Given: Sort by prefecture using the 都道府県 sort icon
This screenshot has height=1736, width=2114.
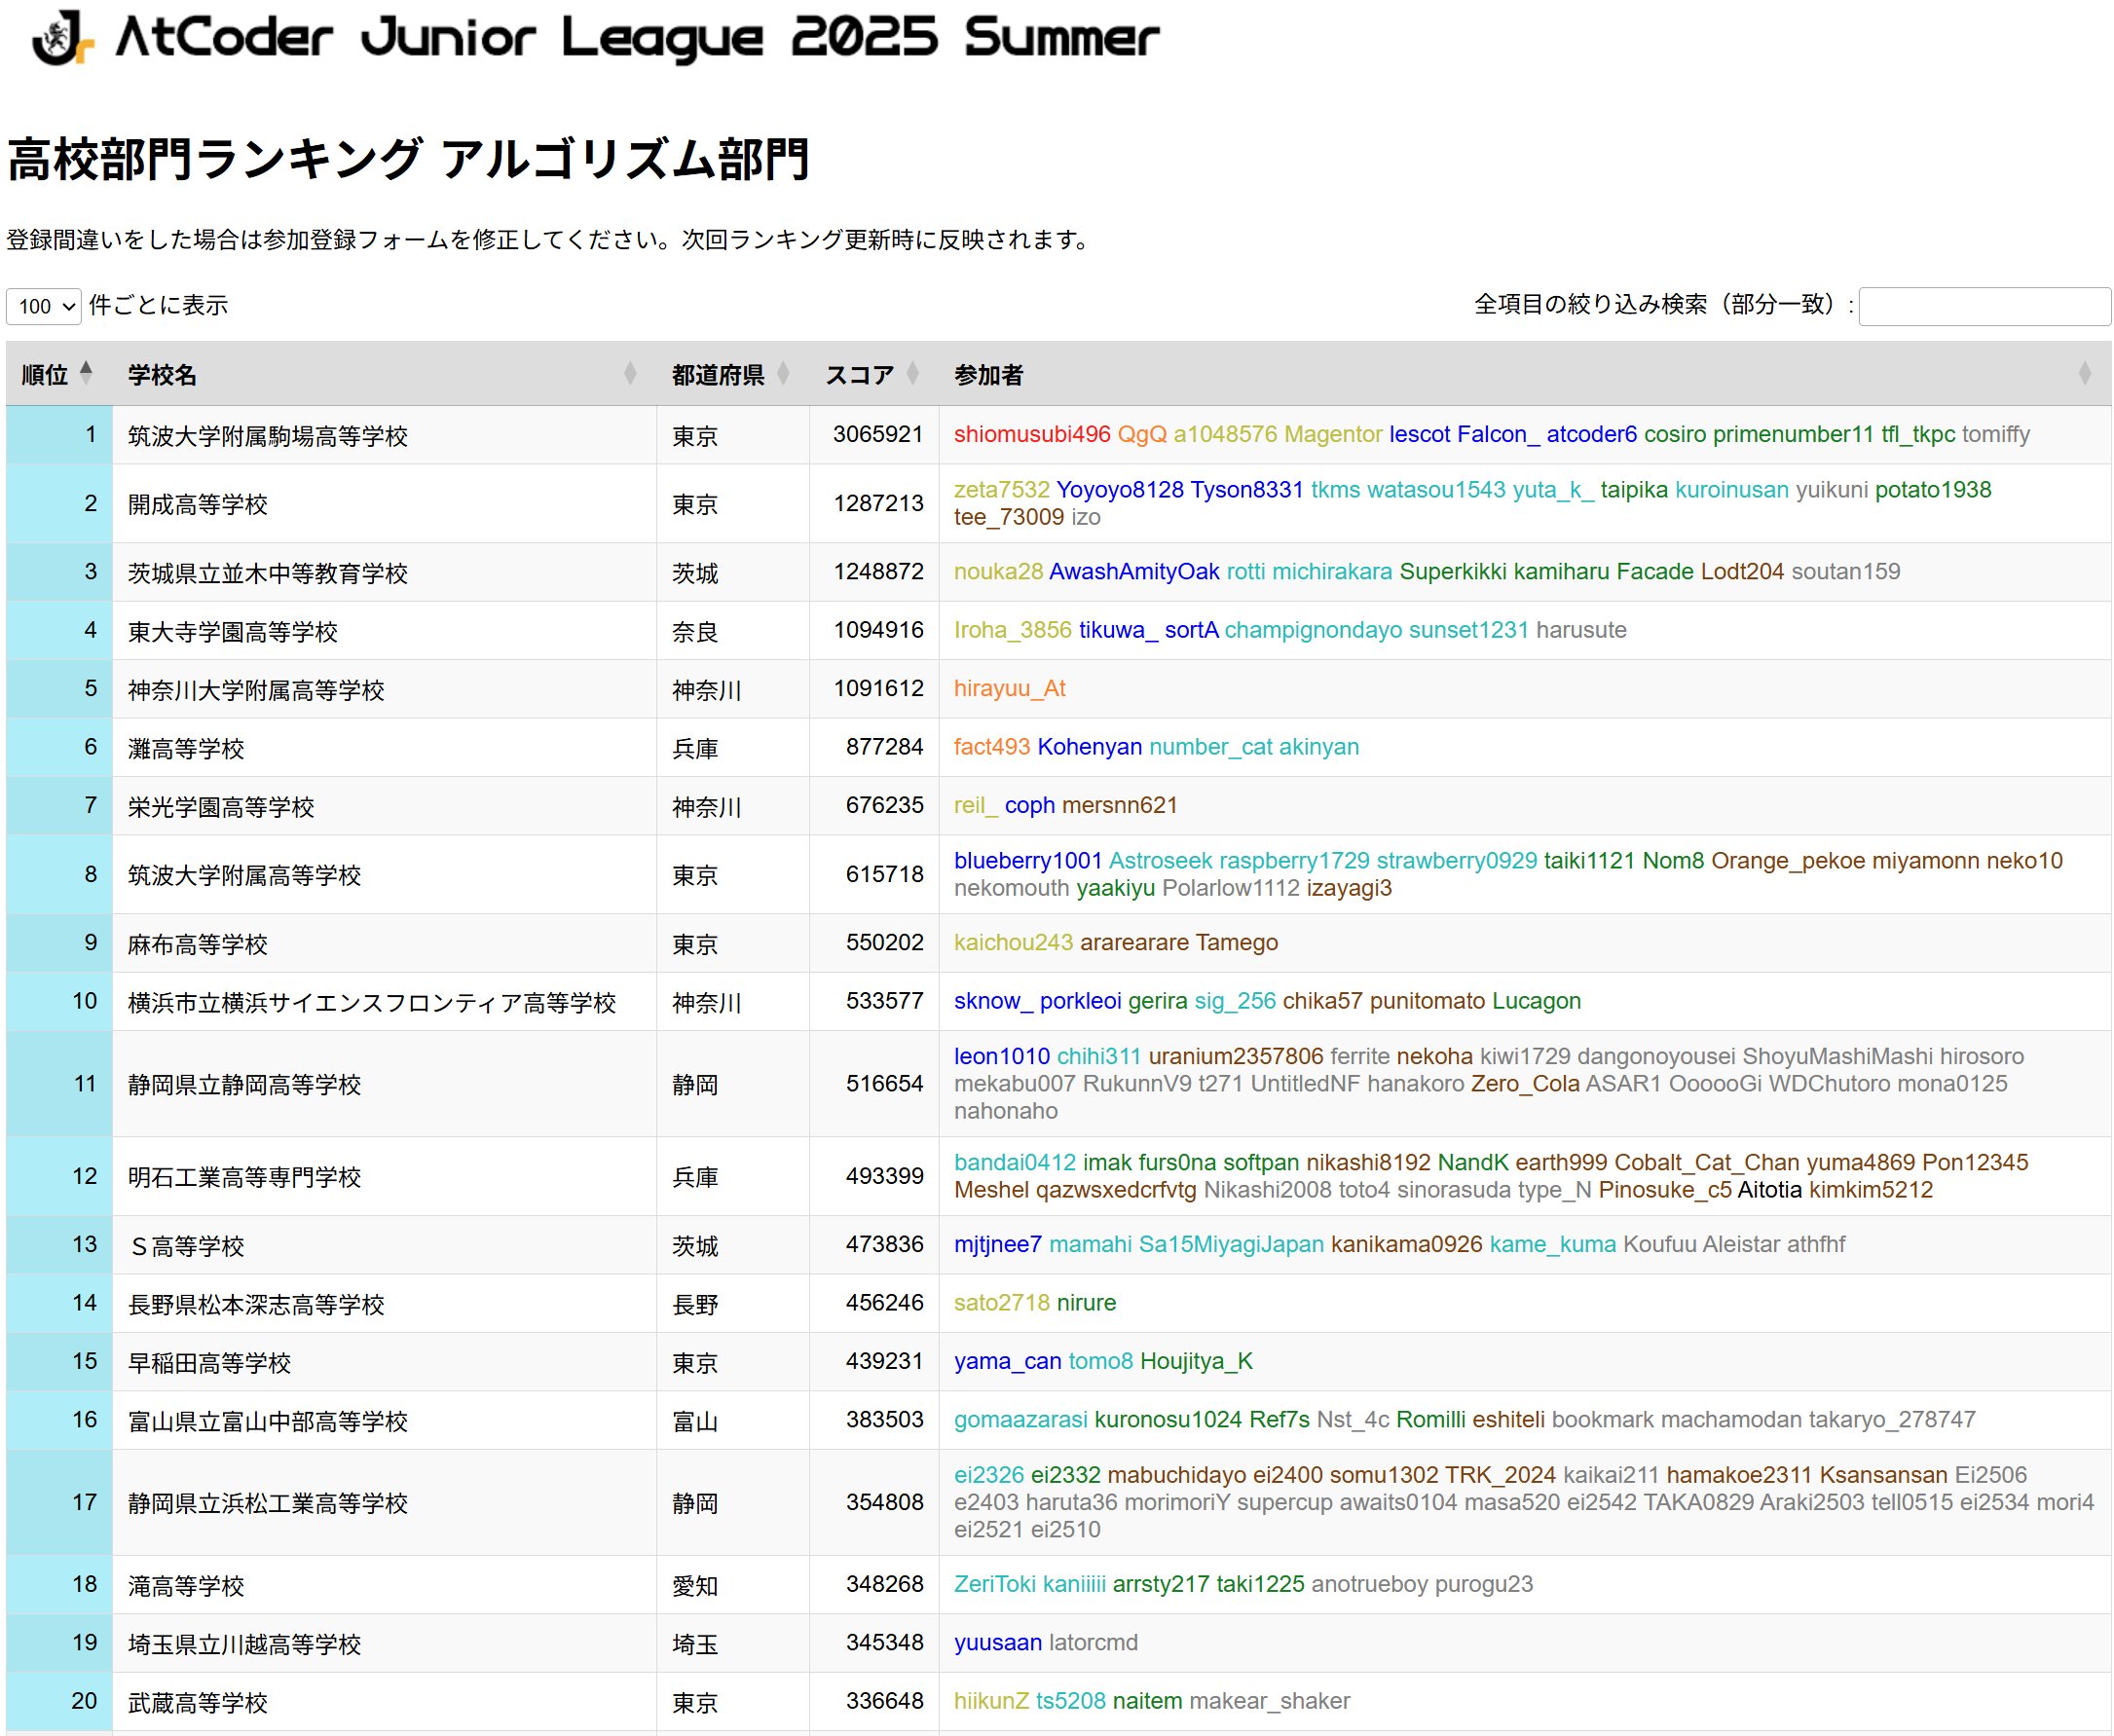Looking at the screenshot, I should click(x=784, y=375).
